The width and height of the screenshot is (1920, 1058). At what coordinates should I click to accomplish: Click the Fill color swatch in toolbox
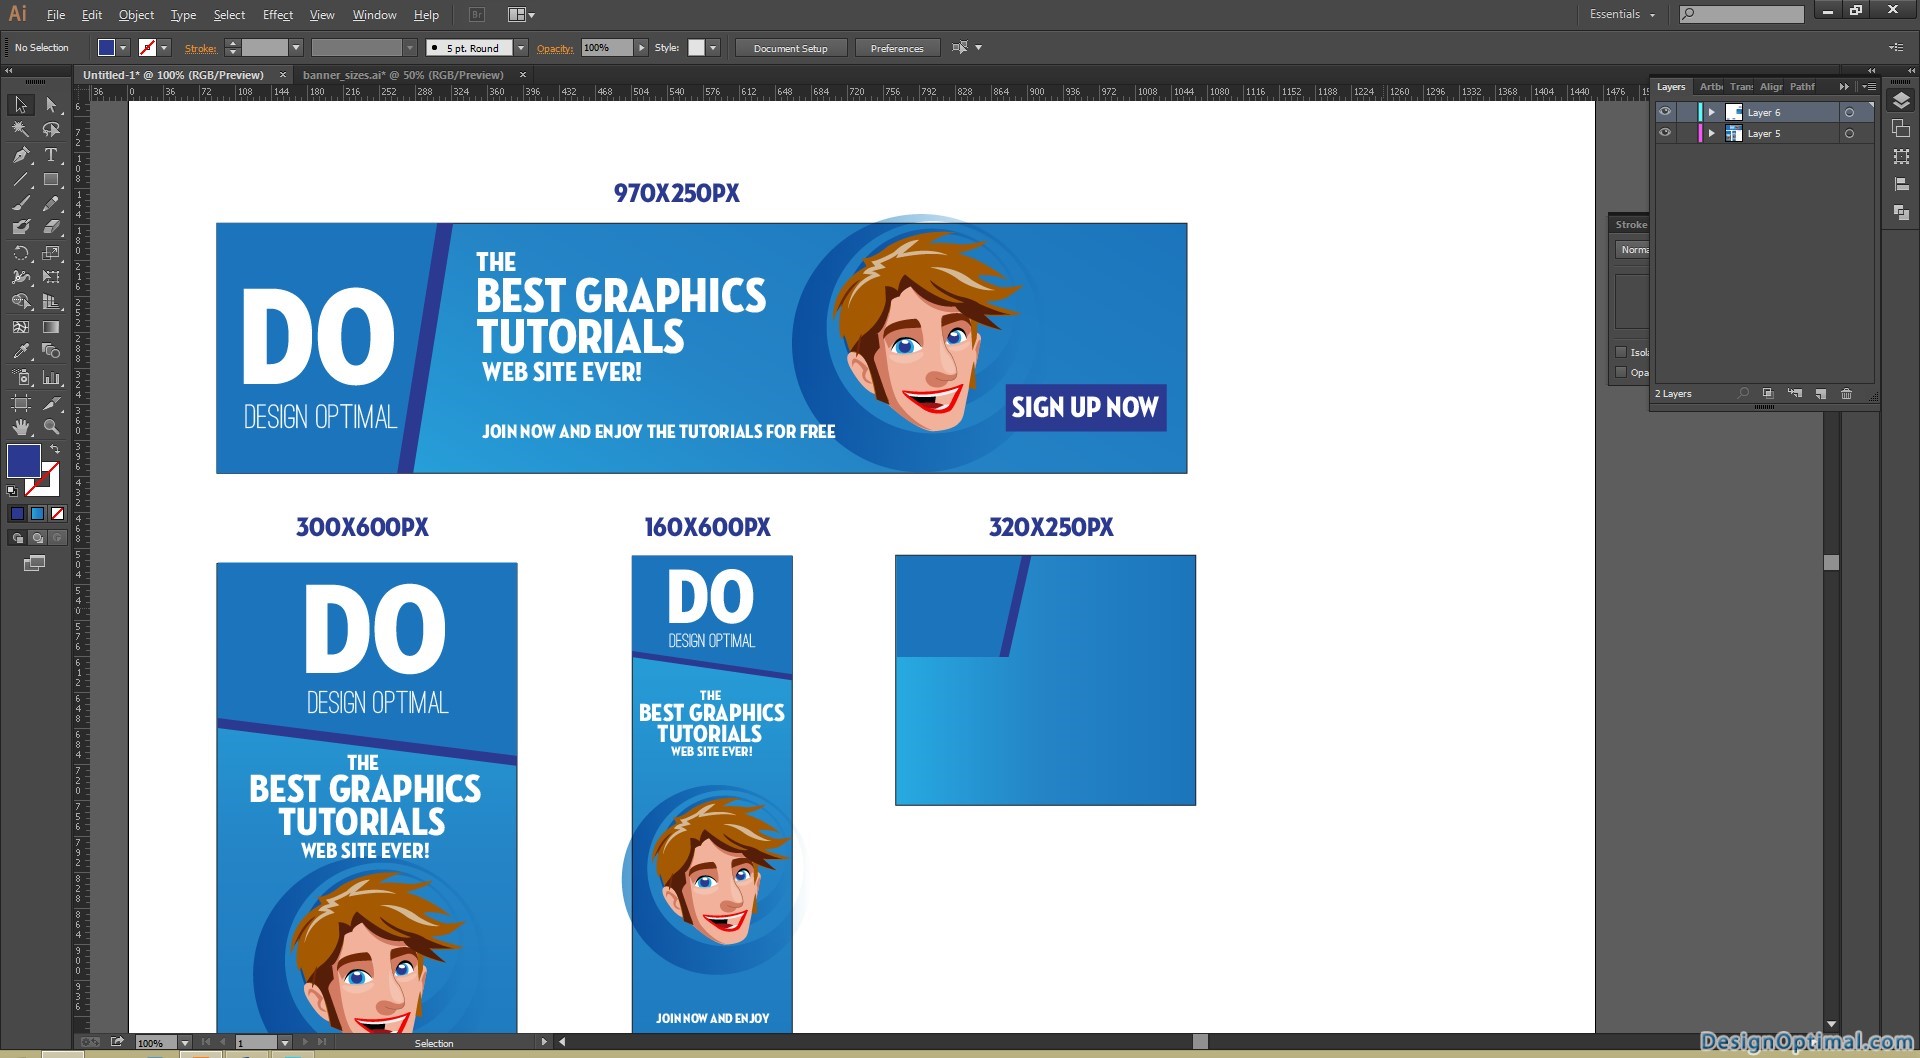pyautogui.click(x=24, y=461)
